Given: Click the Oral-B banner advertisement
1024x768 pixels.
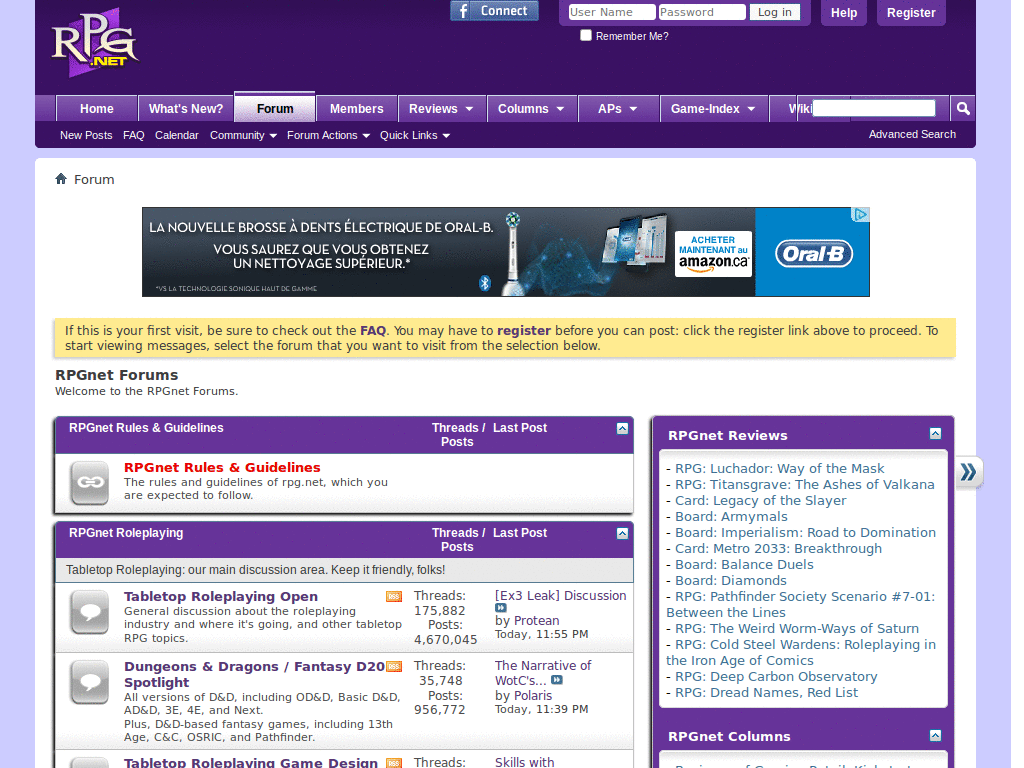Looking at the screenshot, I should pos(505,252).
